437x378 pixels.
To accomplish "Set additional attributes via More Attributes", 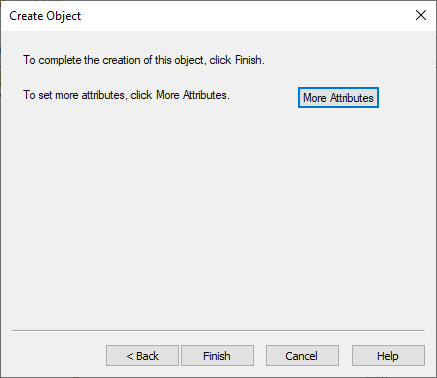I will 338,98.
